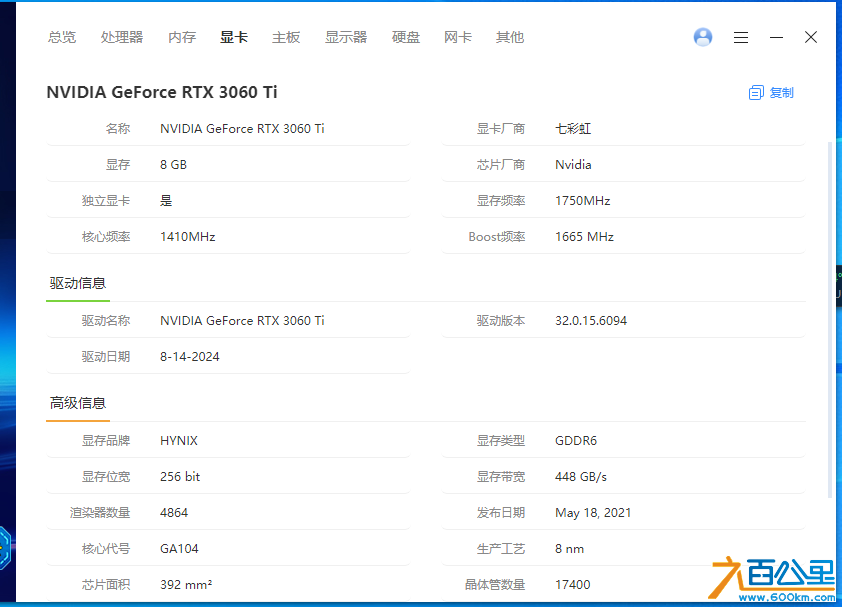Image resolution: width=842 pixels, height=607 pixels.
Task: Switch to the 网卡 tab
Action: [458, 37]
